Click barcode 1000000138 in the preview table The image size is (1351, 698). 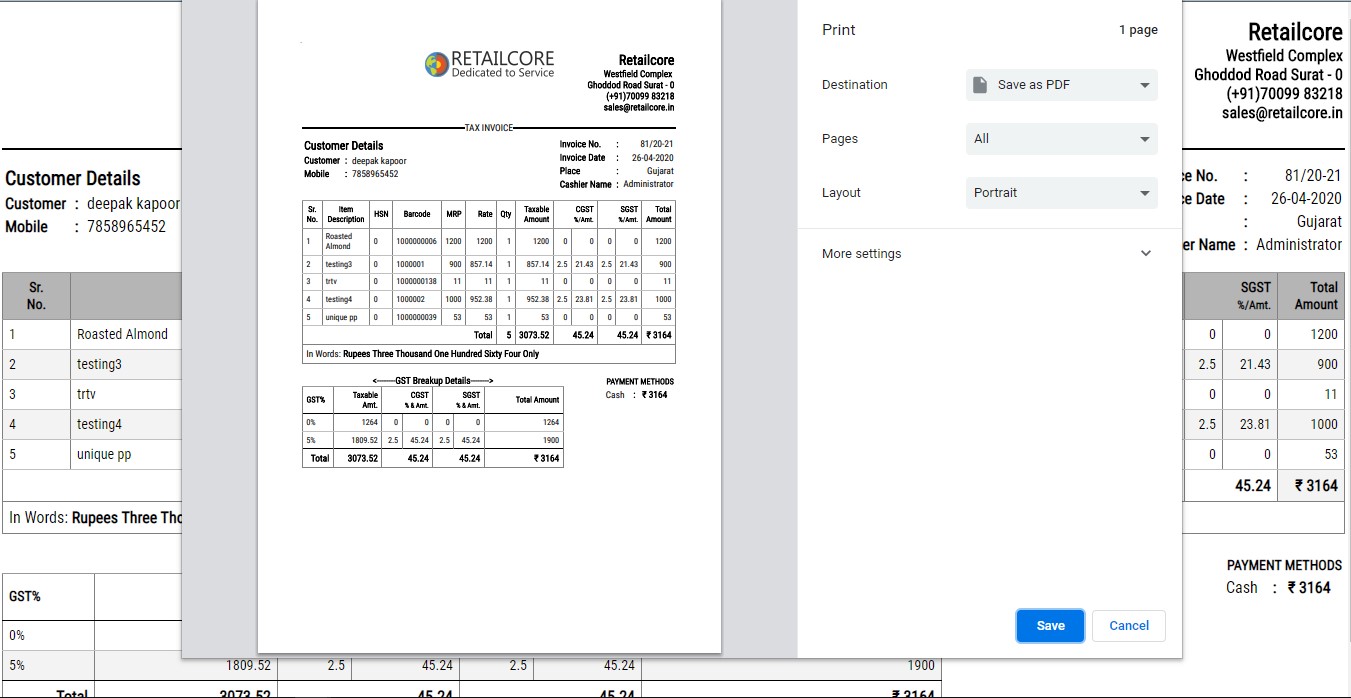[417, 282]
